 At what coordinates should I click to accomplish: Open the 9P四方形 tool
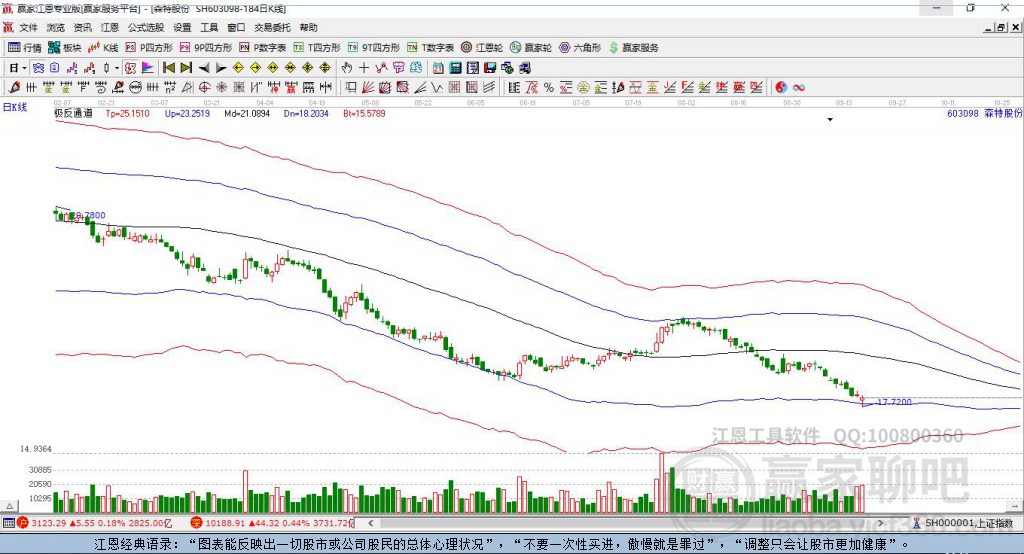click(206, 48)
